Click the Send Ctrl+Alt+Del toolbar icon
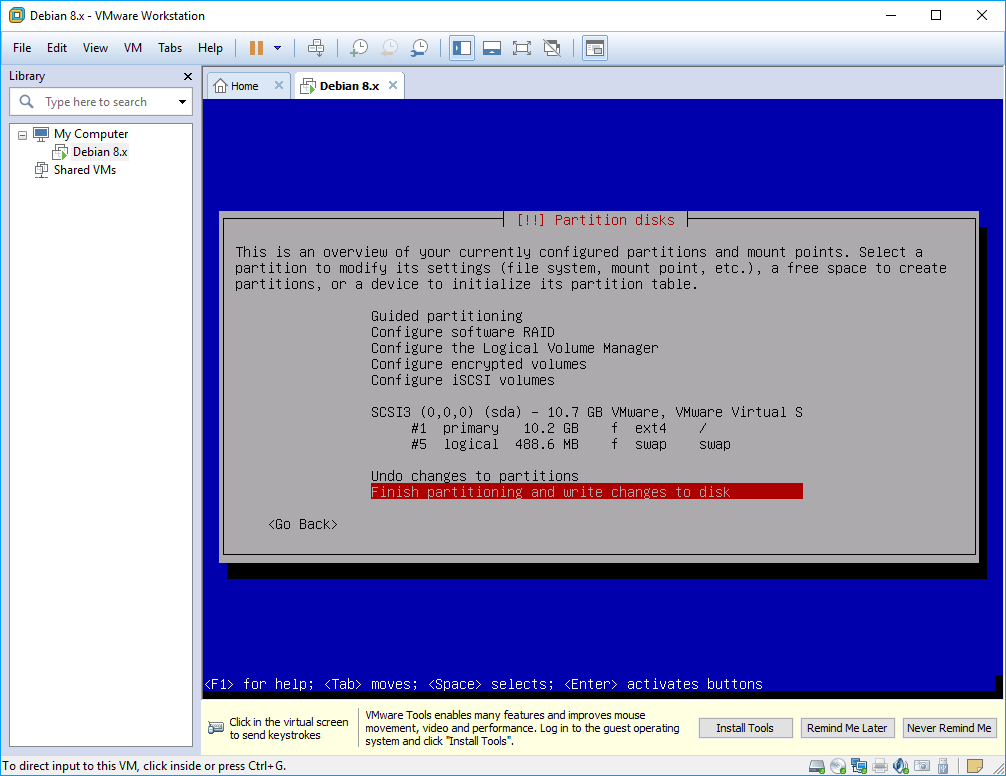Viewport: 1006px width, 776px height. click(316, 48)
